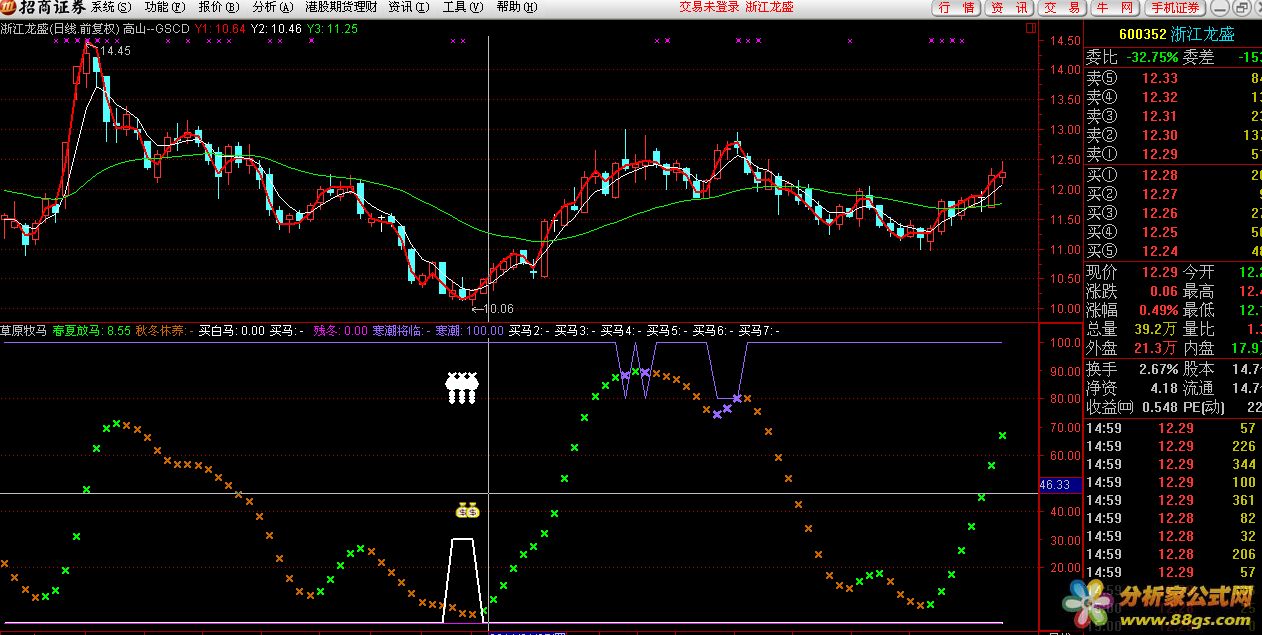Click the 买马7 label
The image size is (1262, 635).
click(759, 330)
